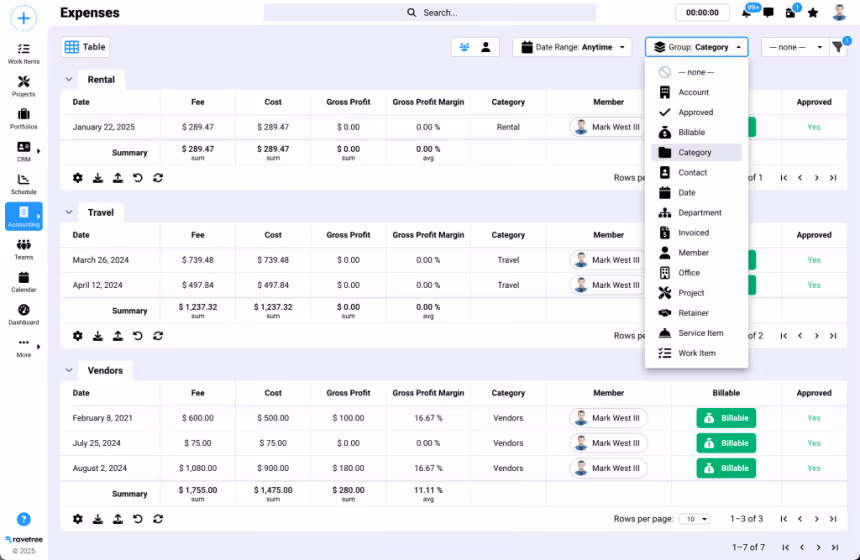Click Vendors table next page arrow

[817, 519]
